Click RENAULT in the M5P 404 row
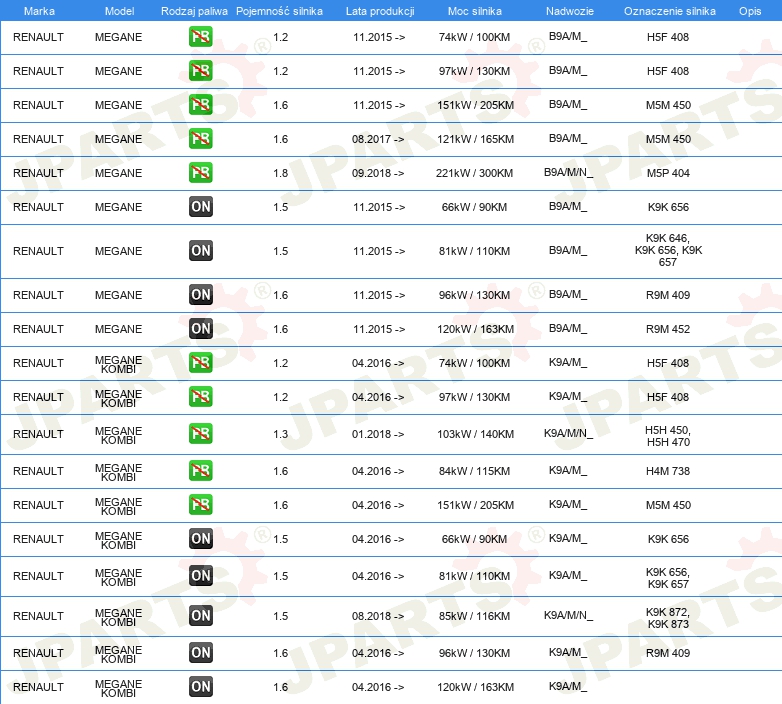 pos(38,173)
